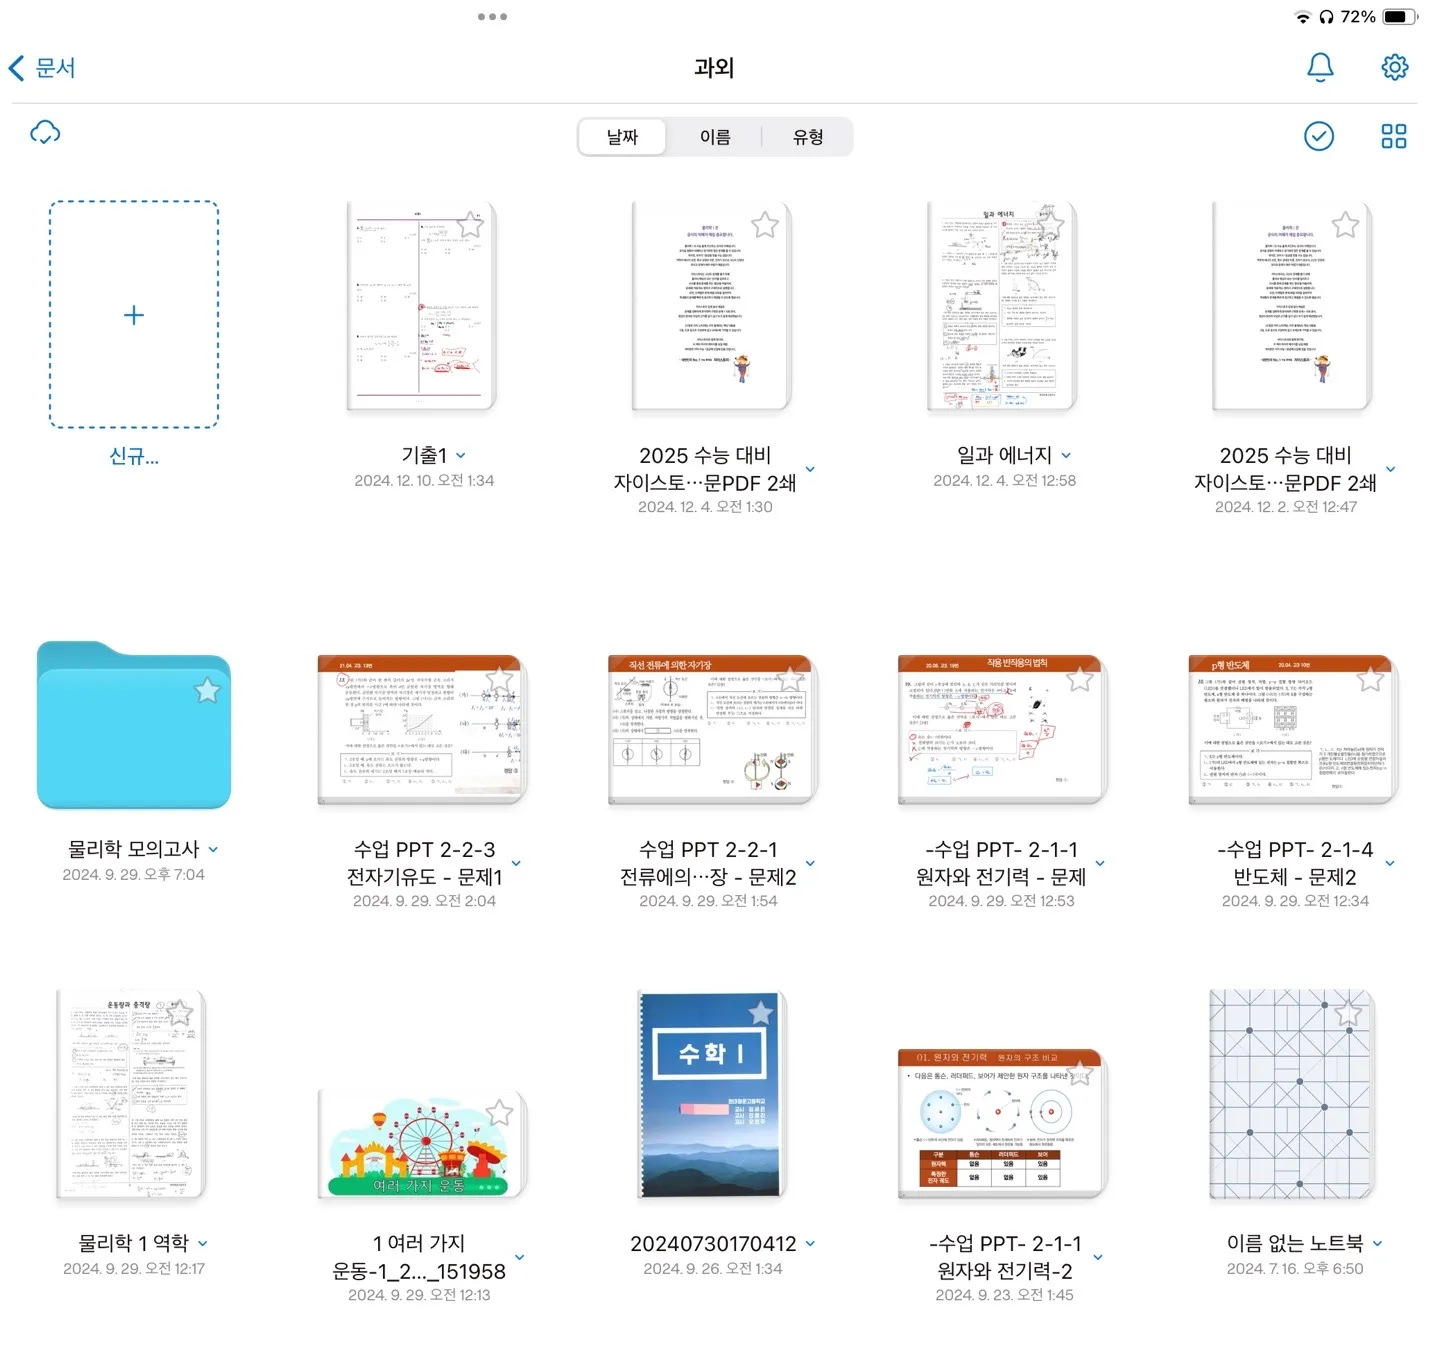The height and width of the screenshot is (1349, 1440).
Task: Expand the options chevron next to 기출1
Action: point(459,455)
